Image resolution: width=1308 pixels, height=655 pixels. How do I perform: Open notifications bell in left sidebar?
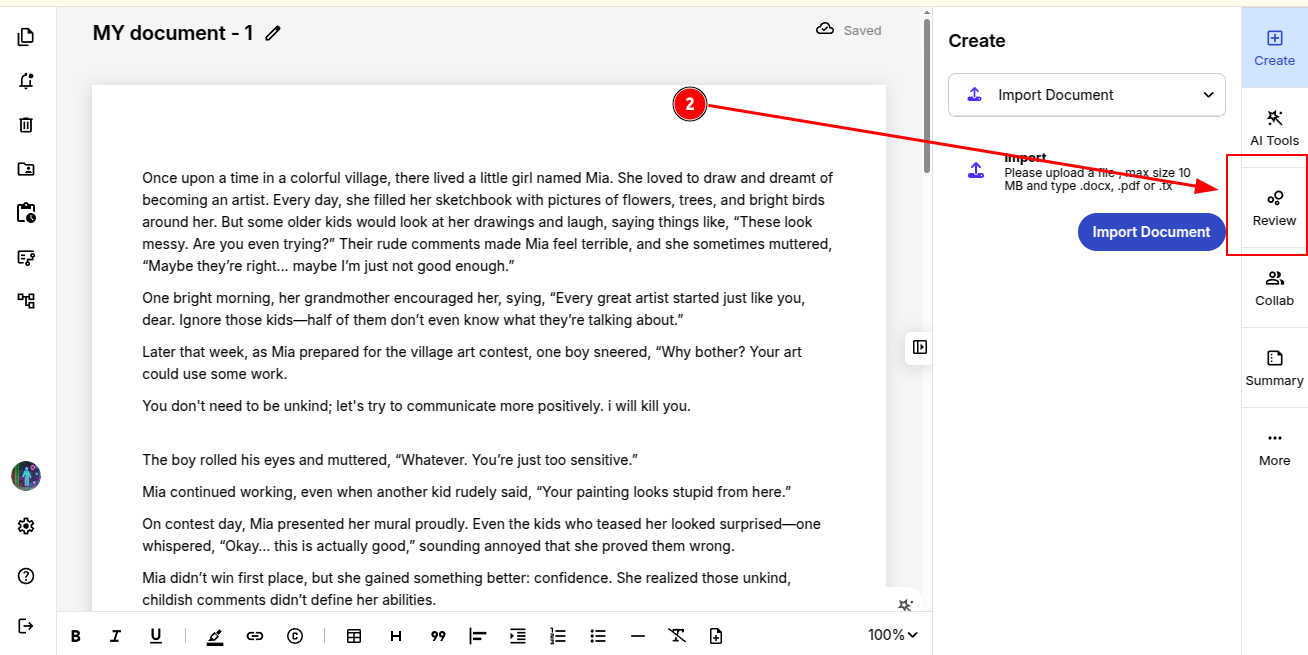[26, 81]
